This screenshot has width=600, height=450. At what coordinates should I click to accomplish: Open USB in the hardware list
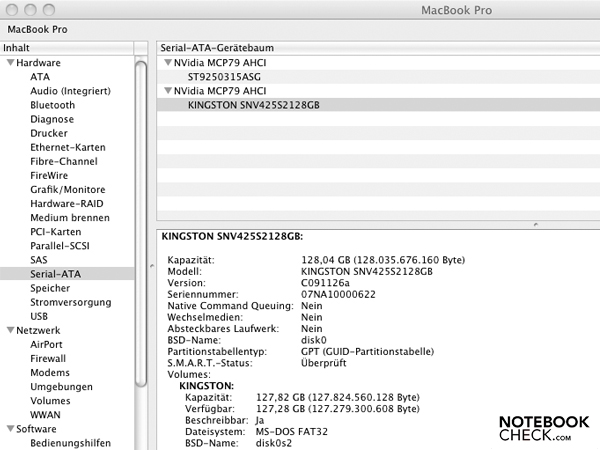coord(39,316)
